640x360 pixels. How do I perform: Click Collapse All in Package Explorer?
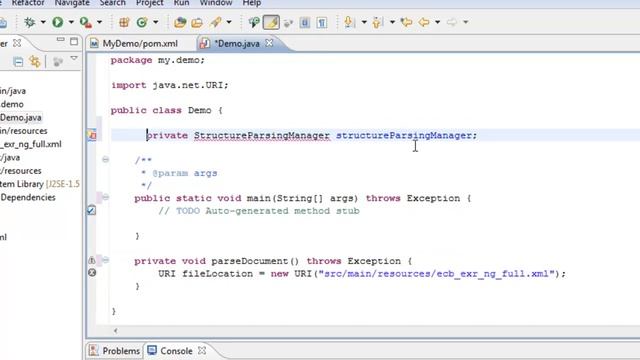click(18, 62)
